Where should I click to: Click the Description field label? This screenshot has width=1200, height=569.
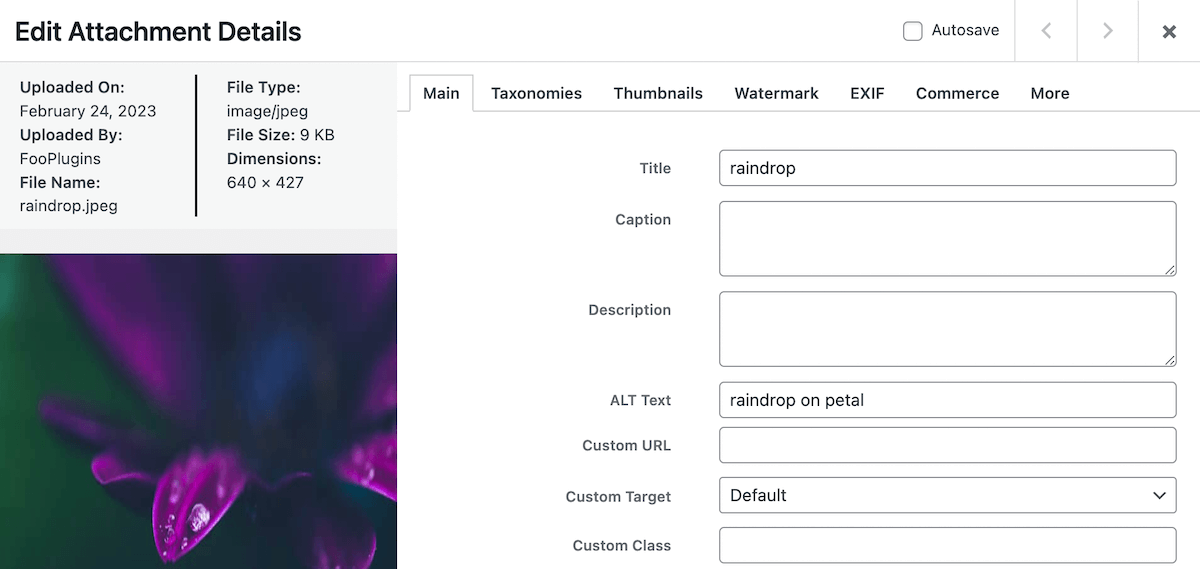pyautogui.click(x=630, y=310)
